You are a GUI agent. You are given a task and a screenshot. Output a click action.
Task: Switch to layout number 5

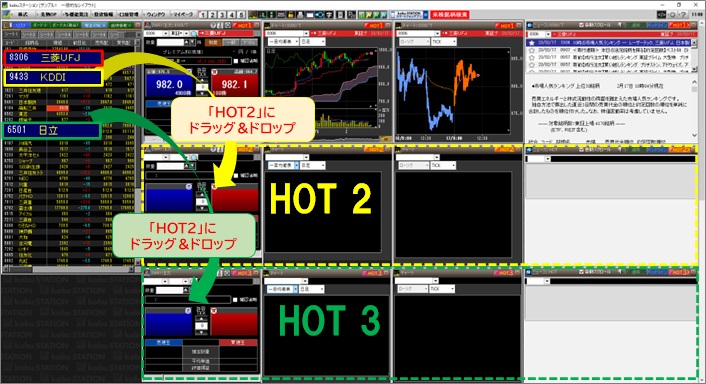point(241,15)
